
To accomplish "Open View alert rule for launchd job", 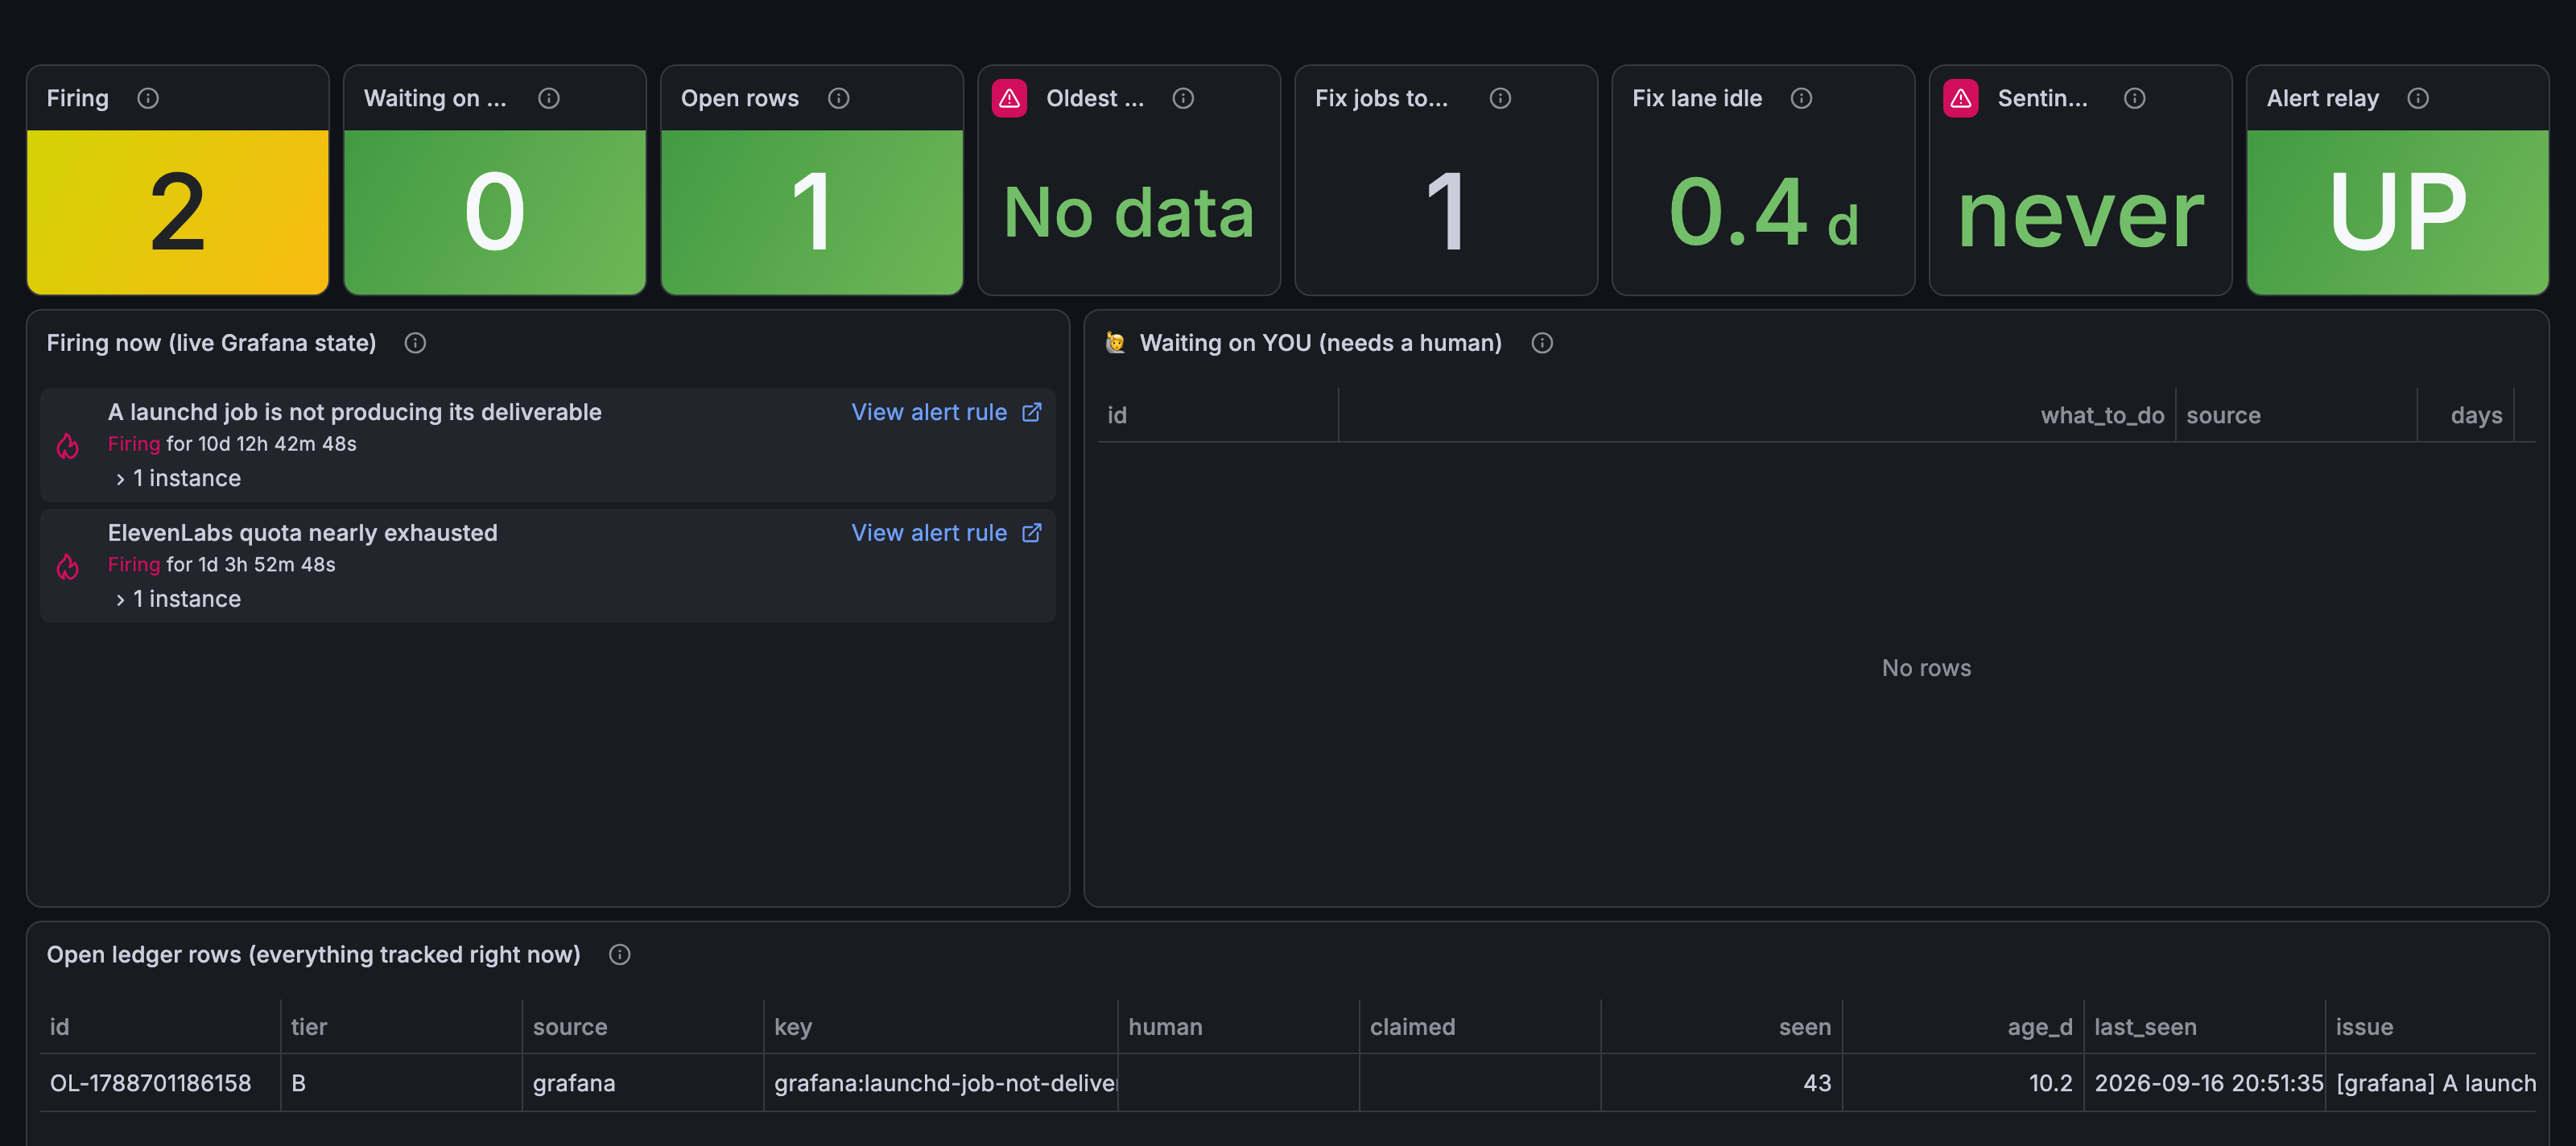I will [x=946, y=412].
